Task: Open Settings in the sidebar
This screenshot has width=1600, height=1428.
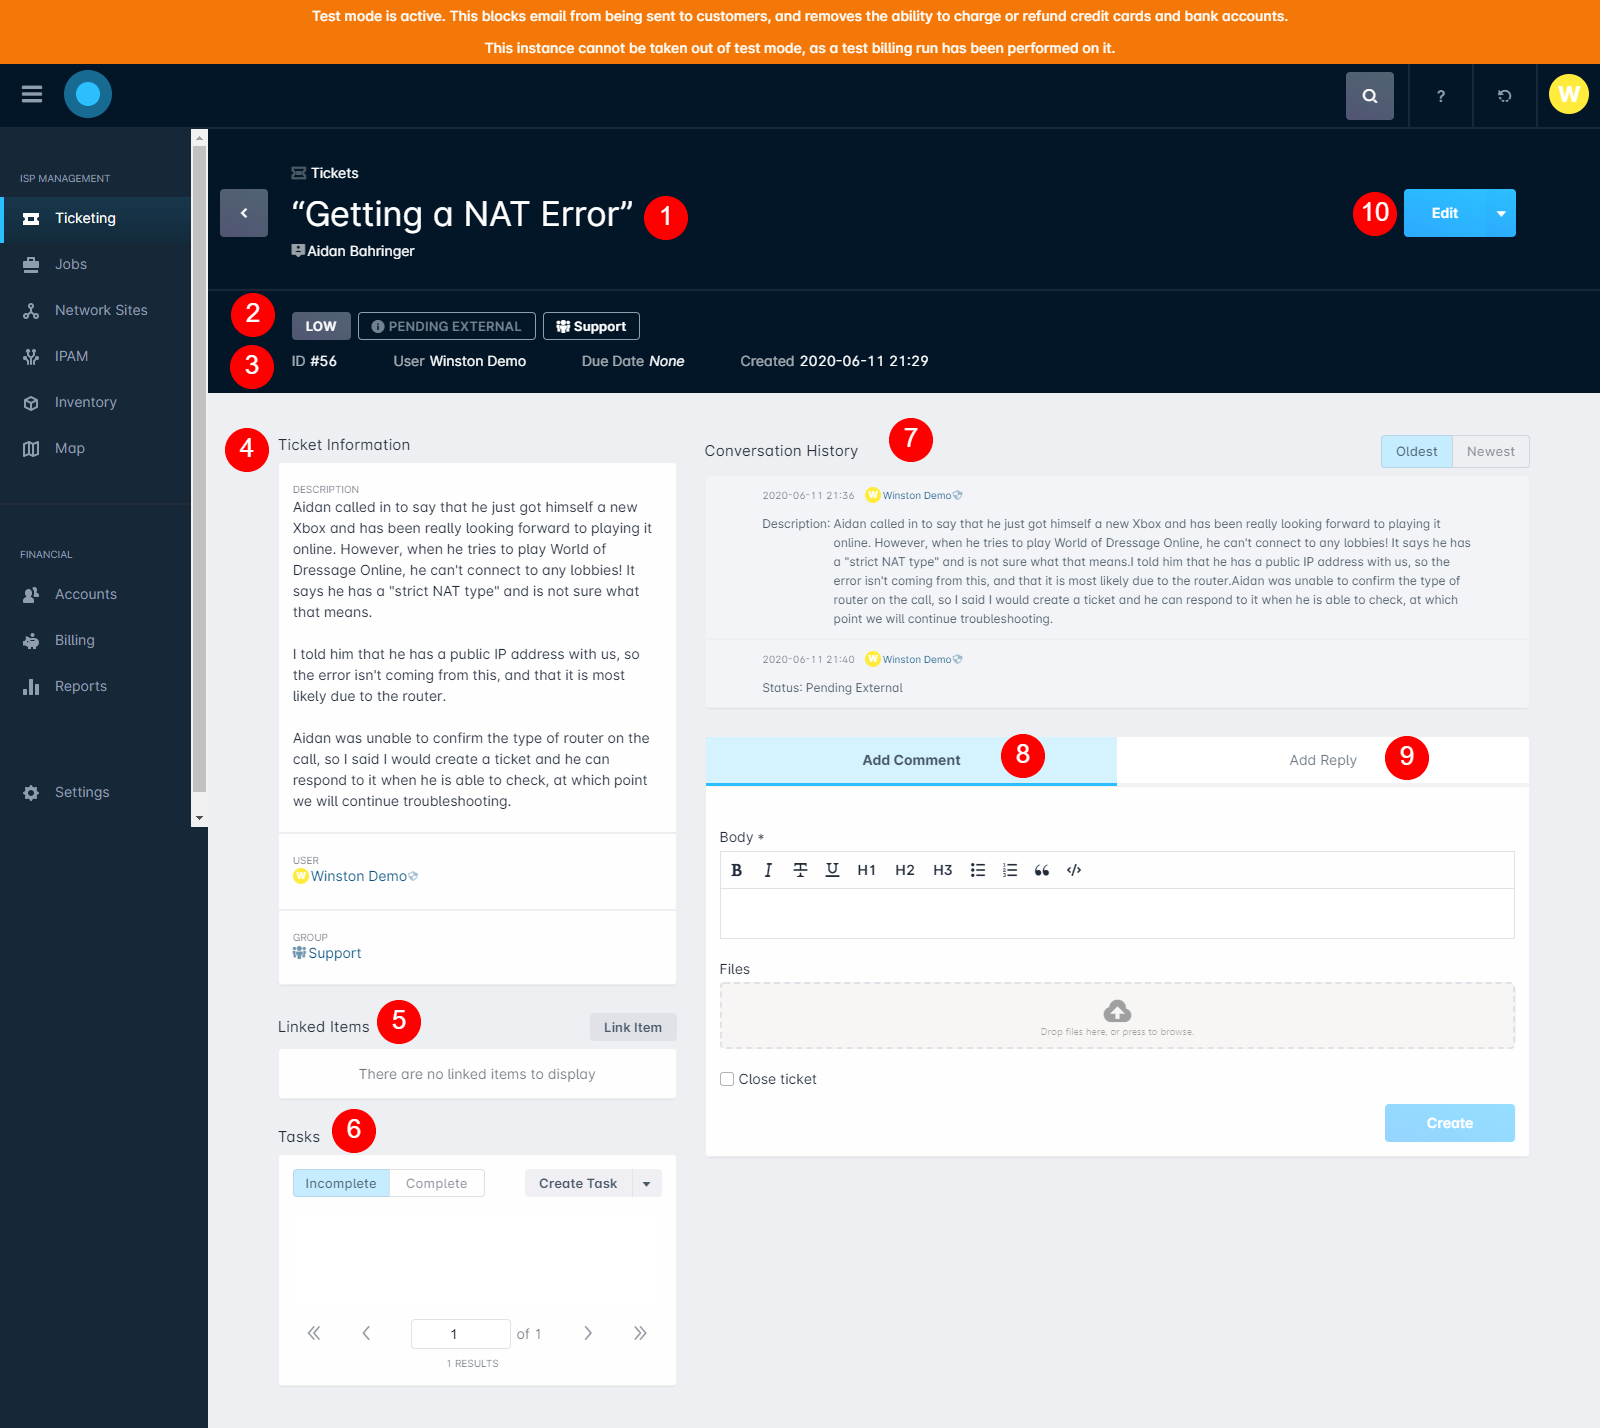Action: pyautogui.click(x=96, y=792)
